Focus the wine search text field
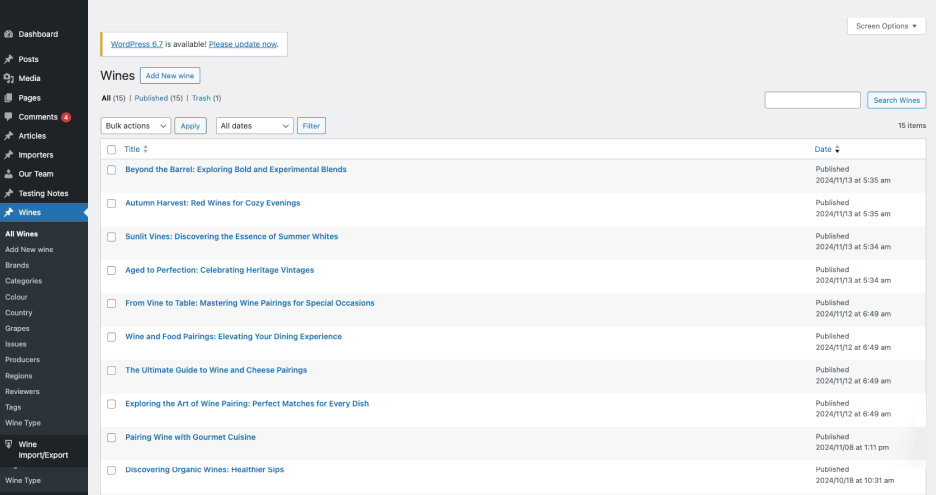The height and width of the screenshot is (495, 940). click(x=812, y=100)
